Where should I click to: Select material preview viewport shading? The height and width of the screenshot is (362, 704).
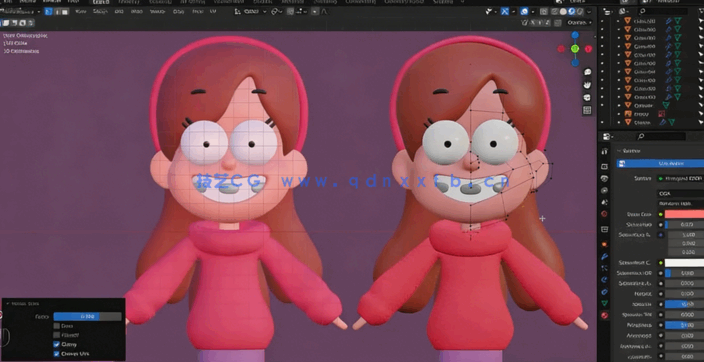tap(572, 11)
